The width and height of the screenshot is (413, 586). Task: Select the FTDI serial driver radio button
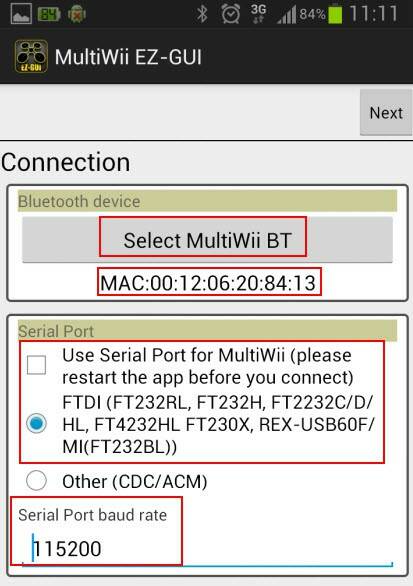point(36,423)
